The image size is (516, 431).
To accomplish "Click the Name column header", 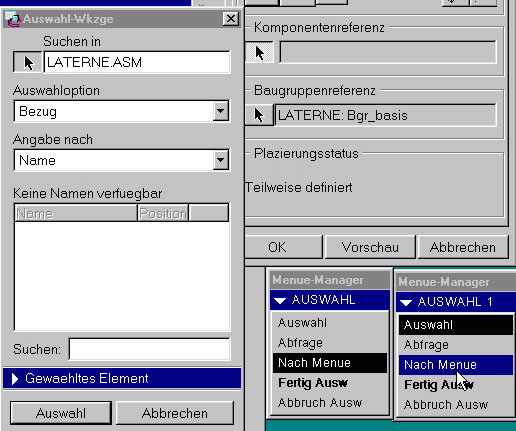I will (x=76, y=213).
